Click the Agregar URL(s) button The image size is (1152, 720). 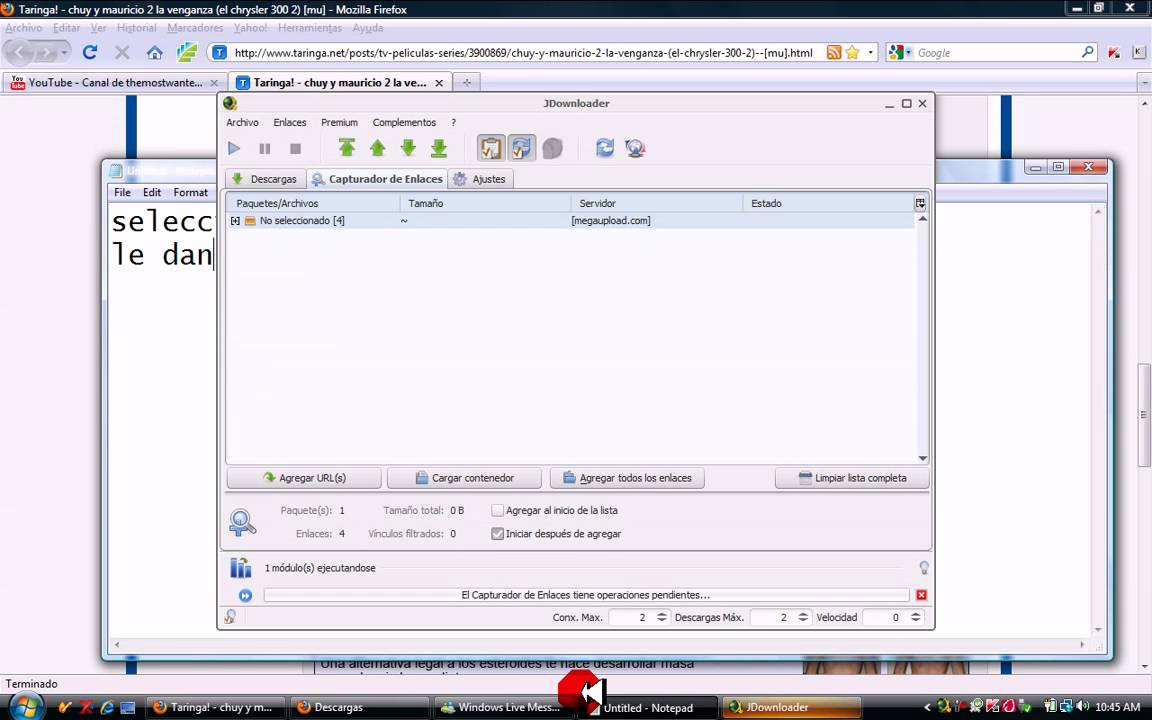[x=304, y=478]
